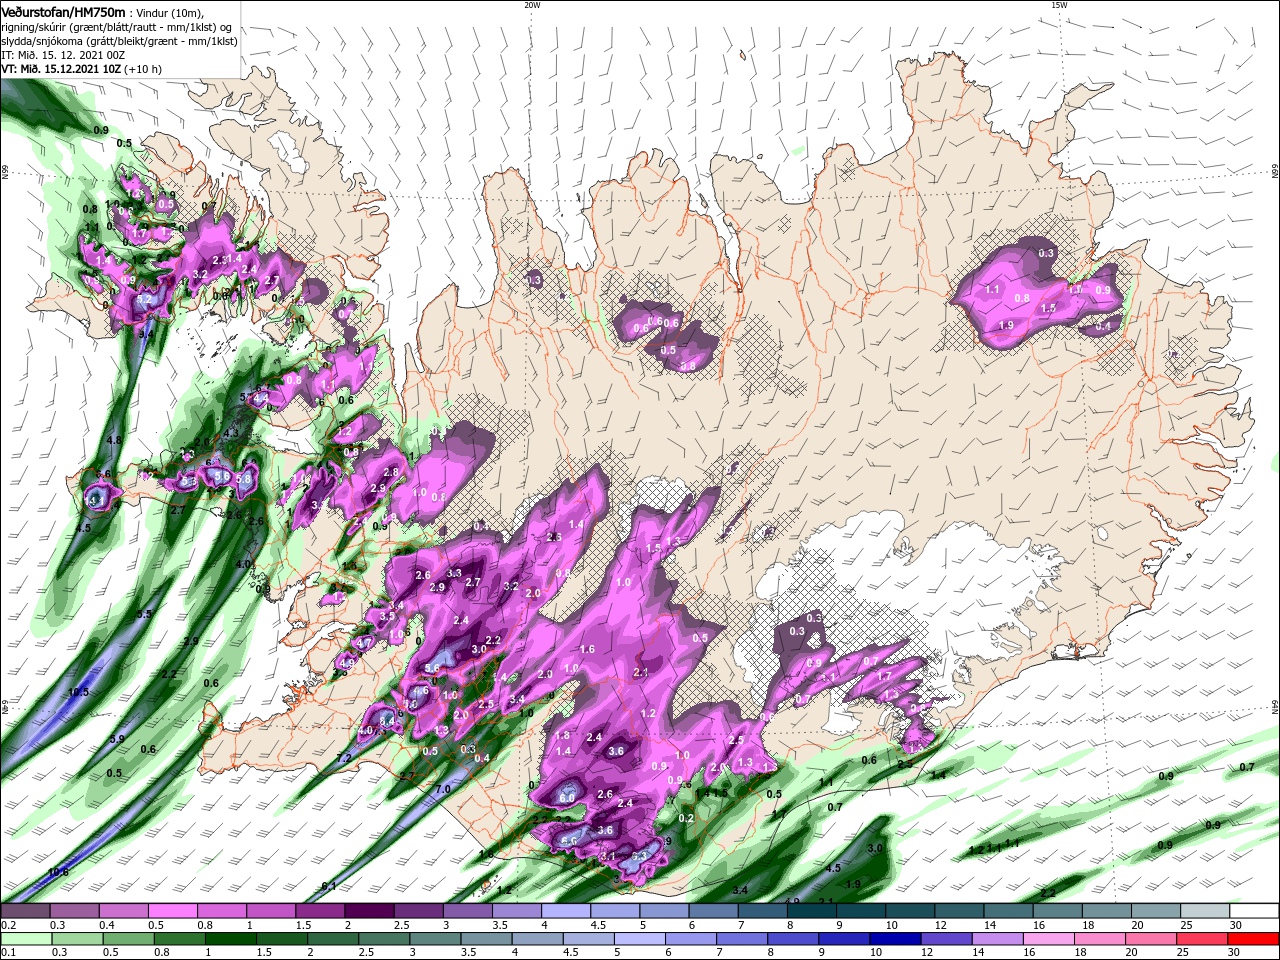
Task: Click the snow-scale swatch labeled 14
Action: click(1008, 911)
